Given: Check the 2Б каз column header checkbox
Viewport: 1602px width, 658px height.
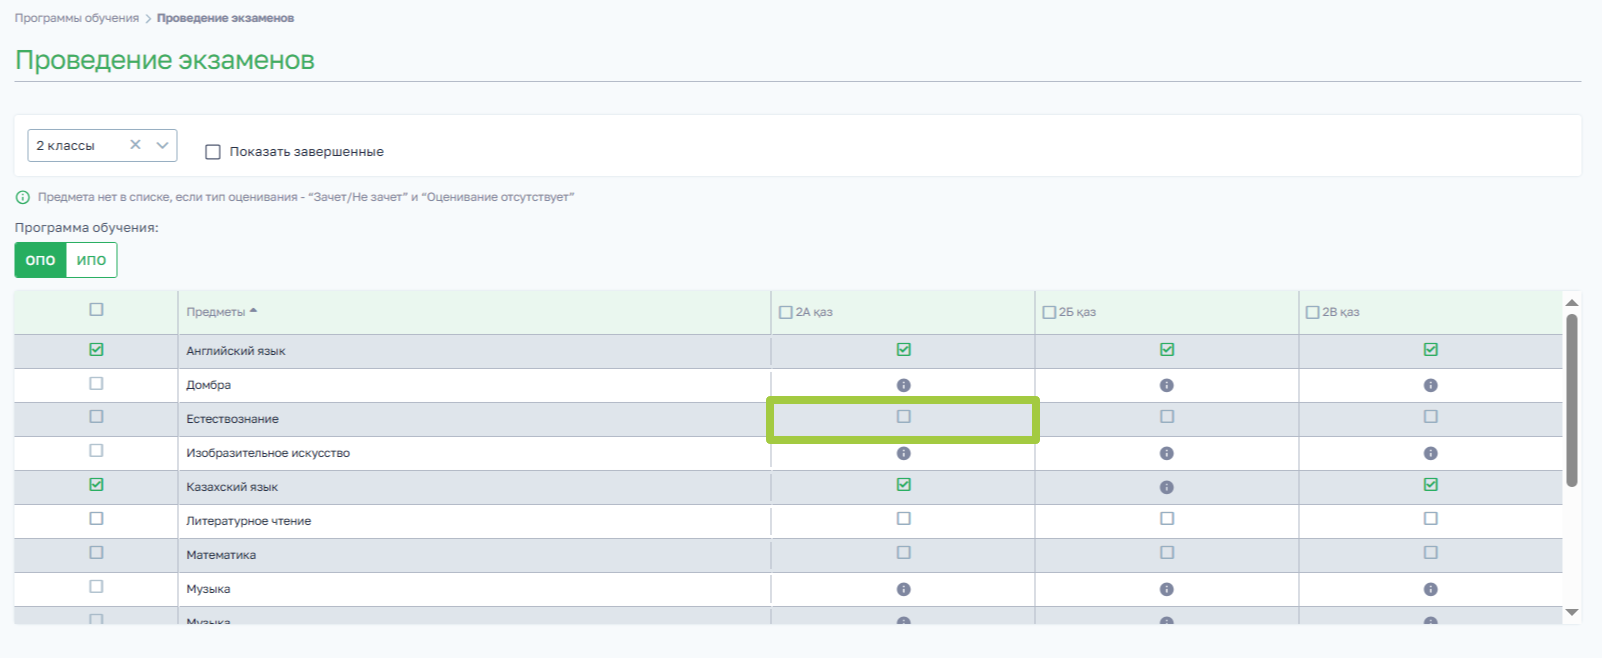Looking at the screenshot, I should coord(1049,312).
